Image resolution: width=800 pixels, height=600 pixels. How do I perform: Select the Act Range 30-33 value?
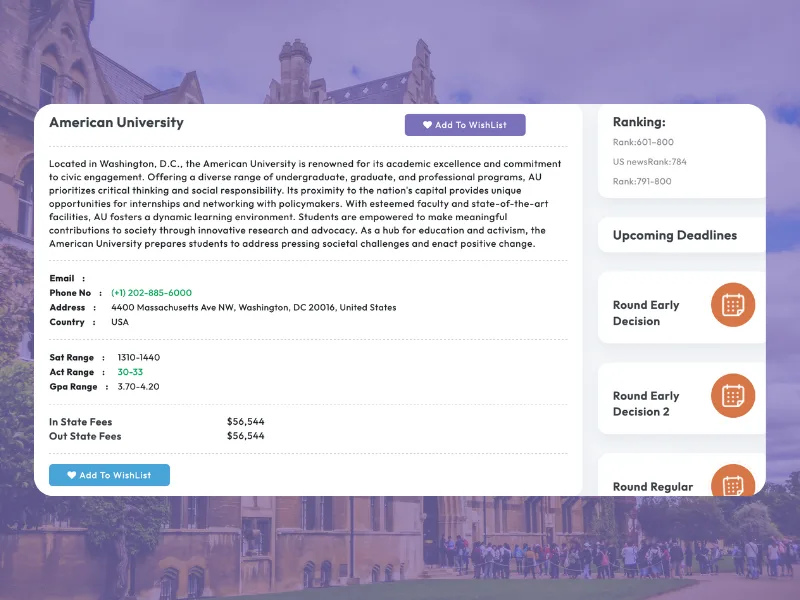(130, 372)
